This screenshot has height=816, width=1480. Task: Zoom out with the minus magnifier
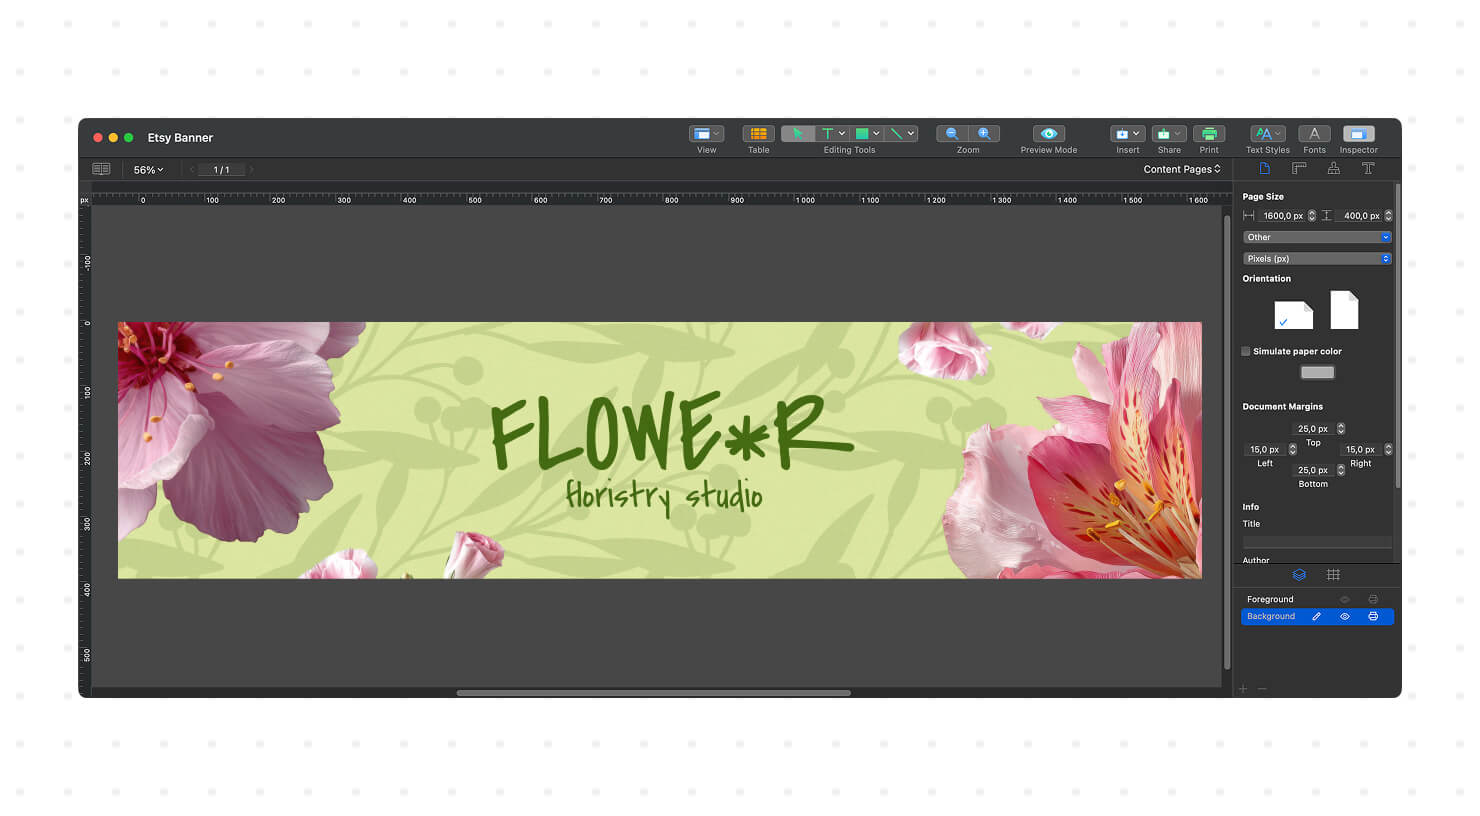point(952,134)
